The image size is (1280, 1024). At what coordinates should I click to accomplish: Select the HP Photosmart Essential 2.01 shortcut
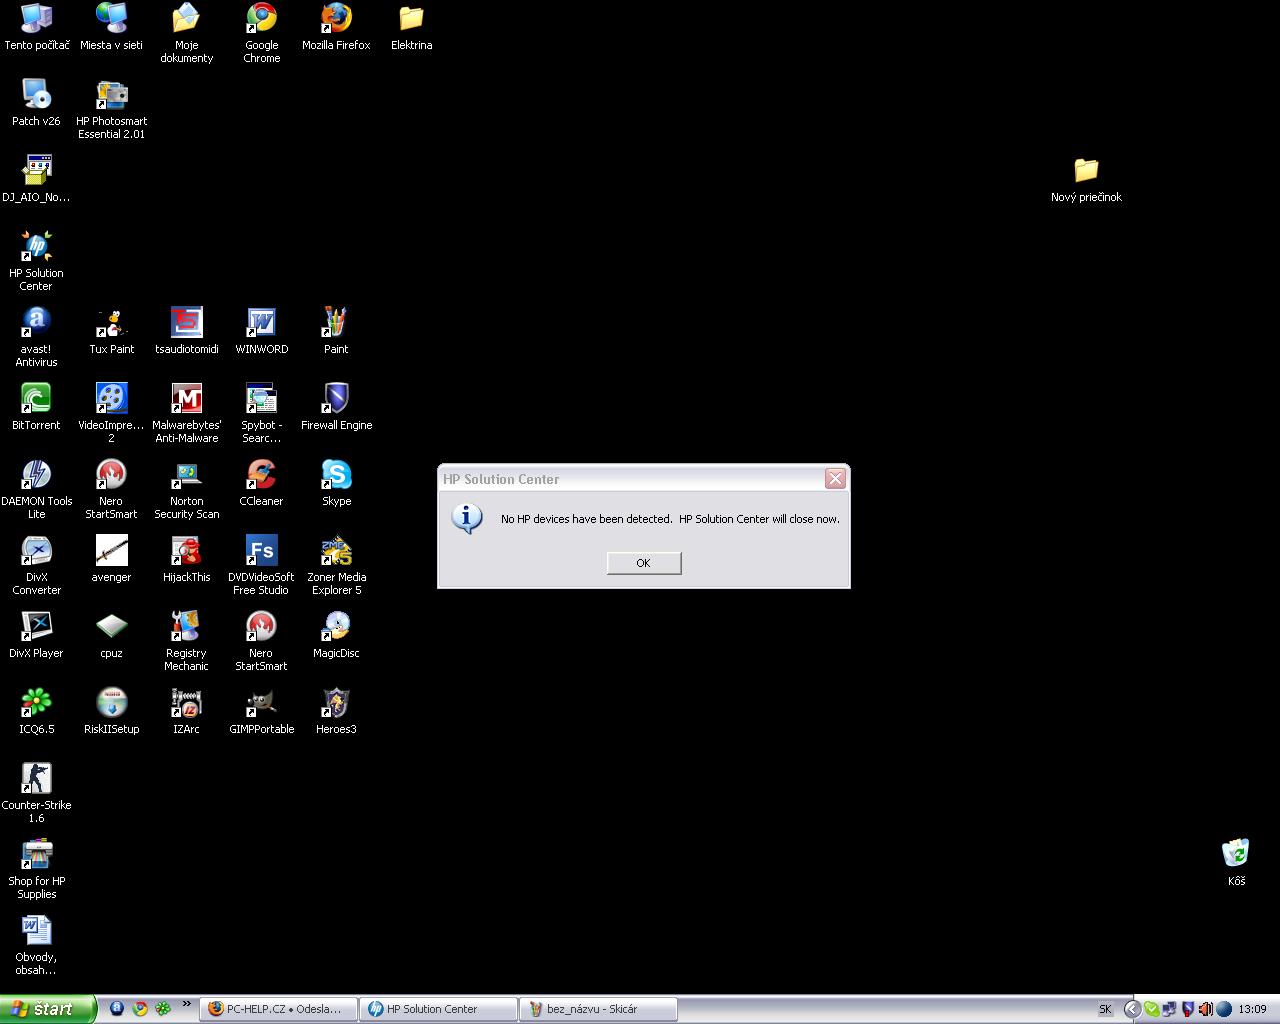click(111, 109)
